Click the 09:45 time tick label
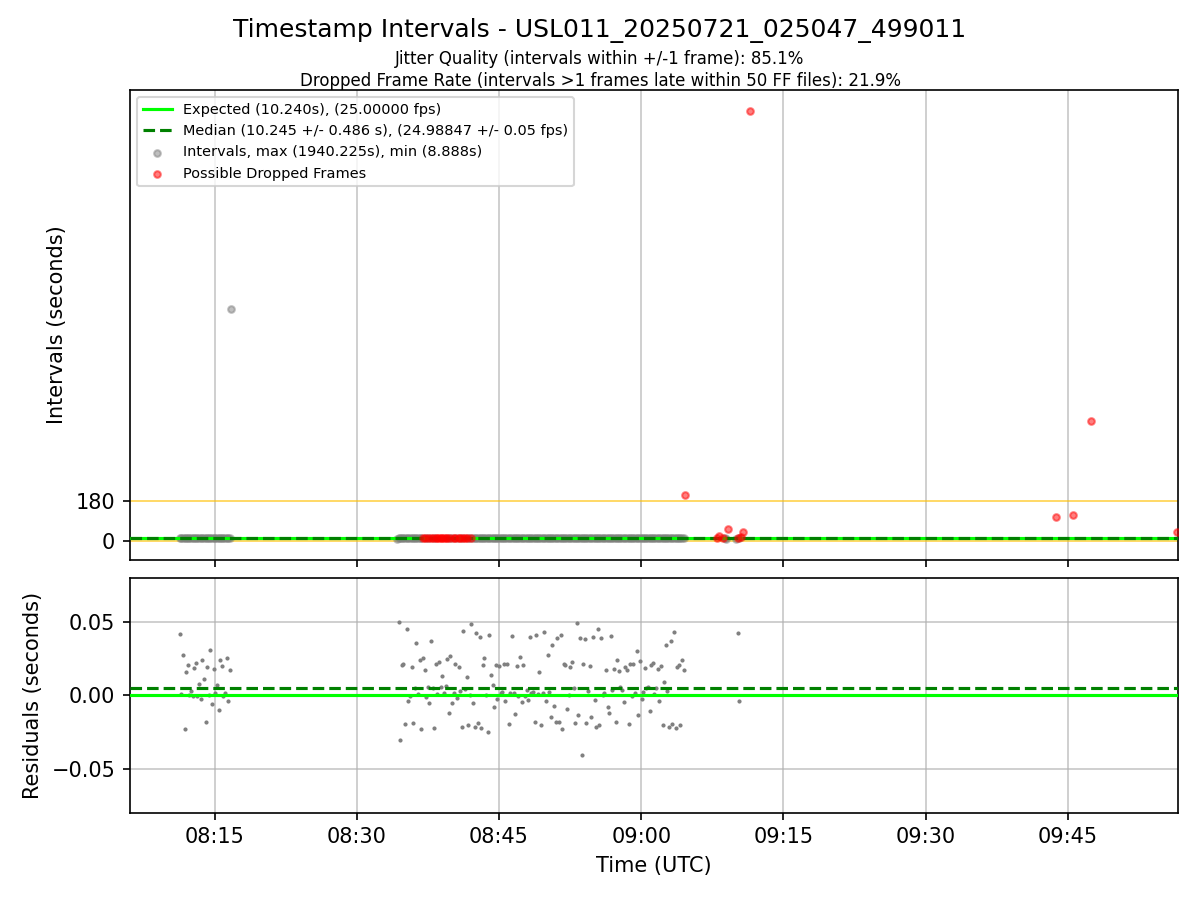The width and height of the screenshot is (1200, 900). tap(1067, 836)
